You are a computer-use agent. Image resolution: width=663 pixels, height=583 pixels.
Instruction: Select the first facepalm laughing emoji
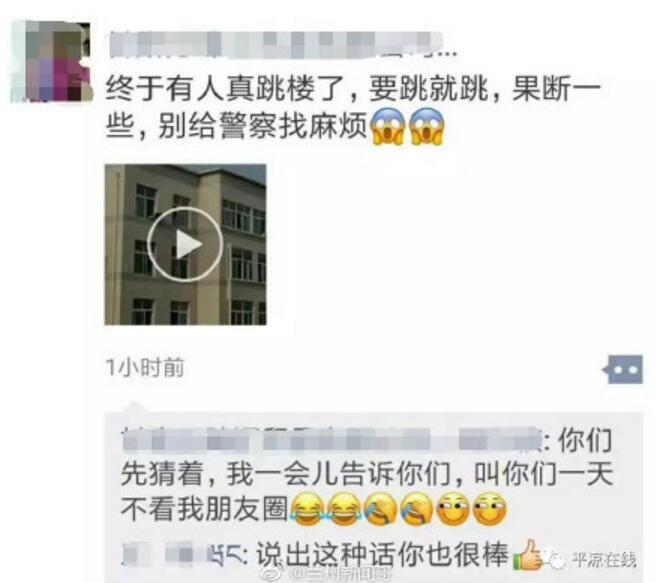coord(380,509)
